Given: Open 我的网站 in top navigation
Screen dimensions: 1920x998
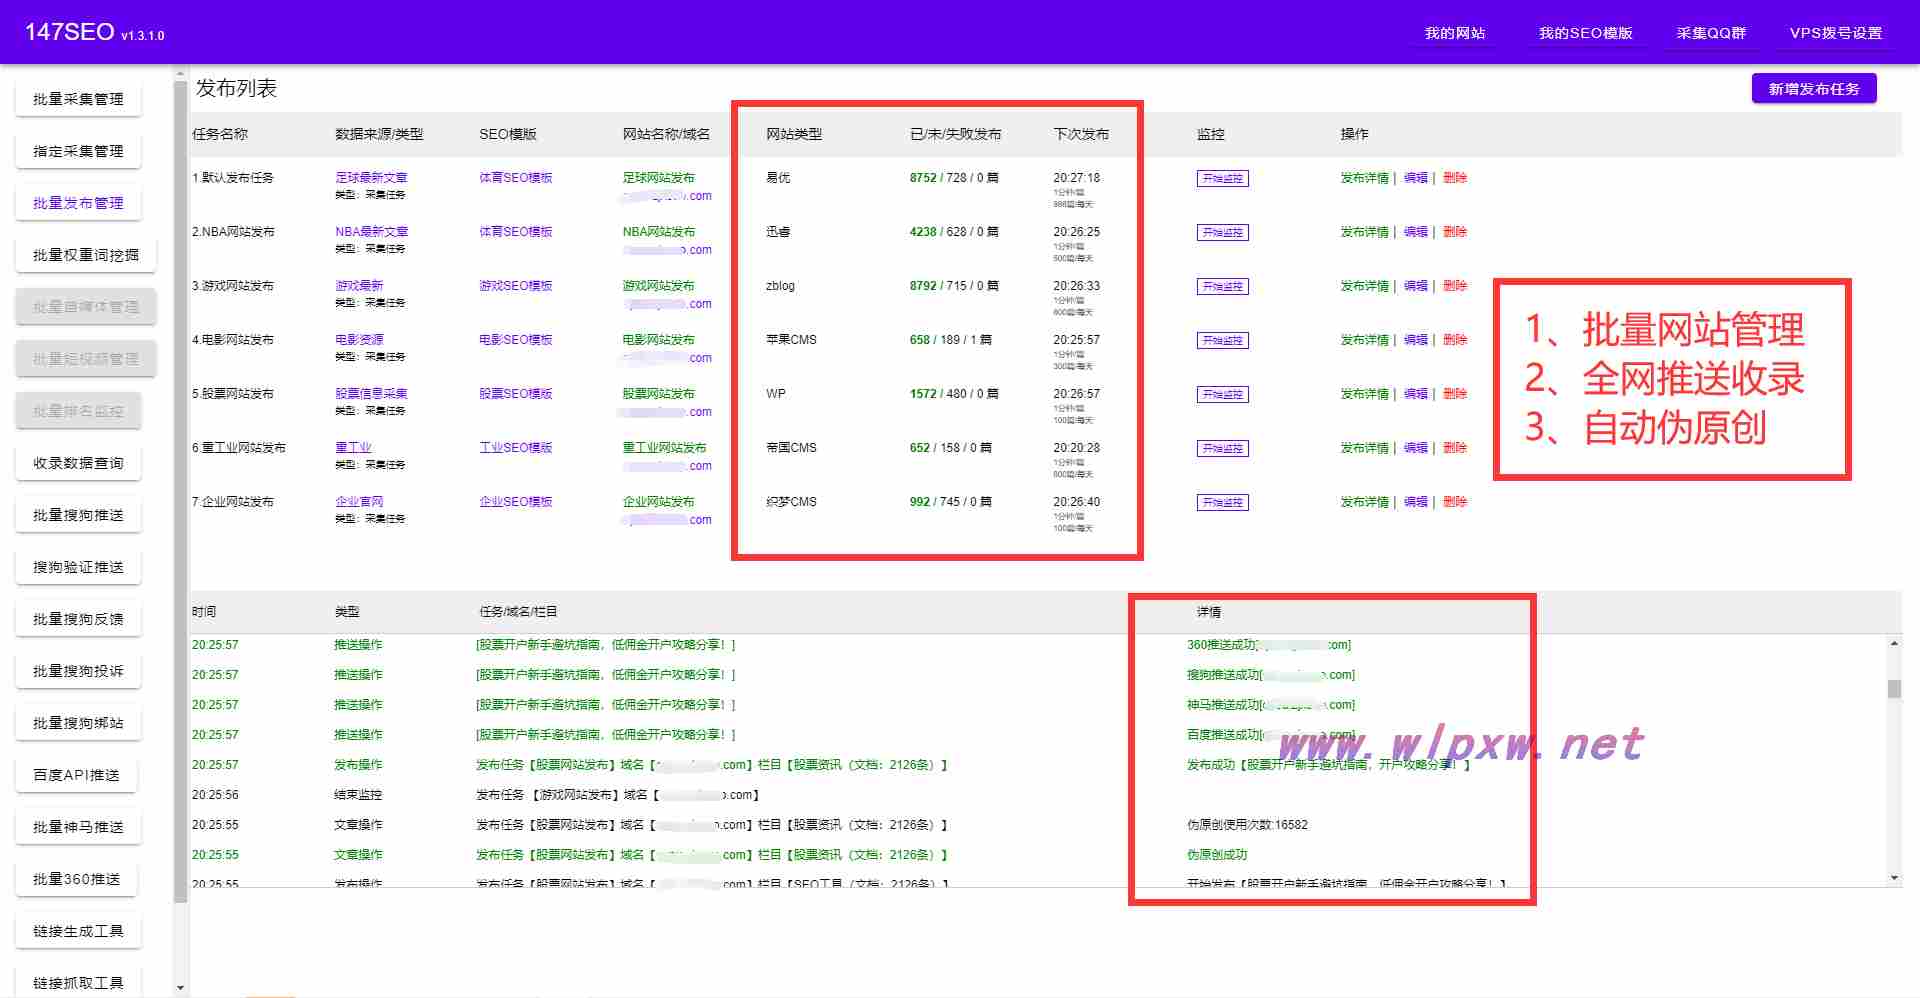Looking at the screenshot, I should tap(1455, 33).
